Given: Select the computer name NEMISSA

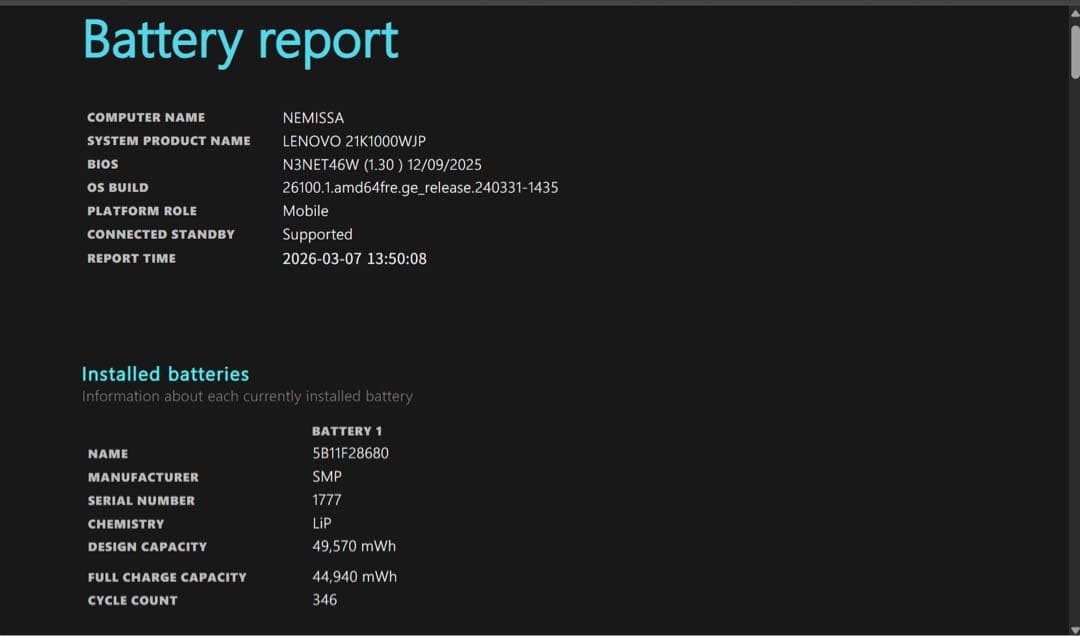Looking at the screenshot, I should [x=313, y=117].
